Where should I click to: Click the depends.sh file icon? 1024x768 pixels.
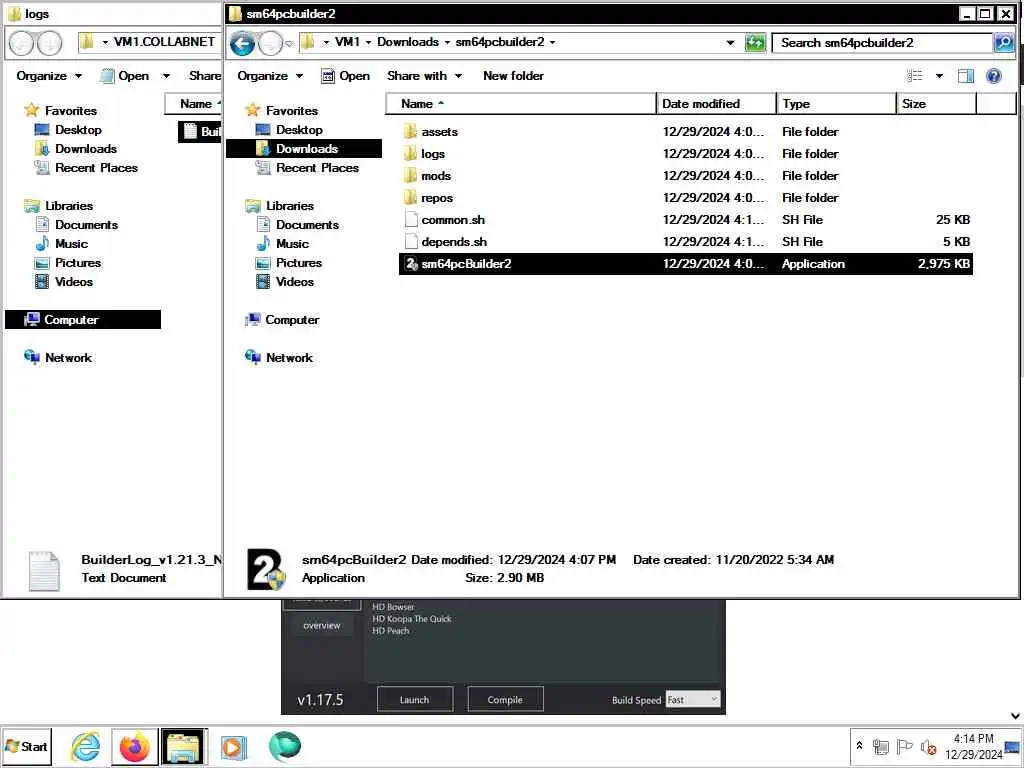click(x=411, y=242)
